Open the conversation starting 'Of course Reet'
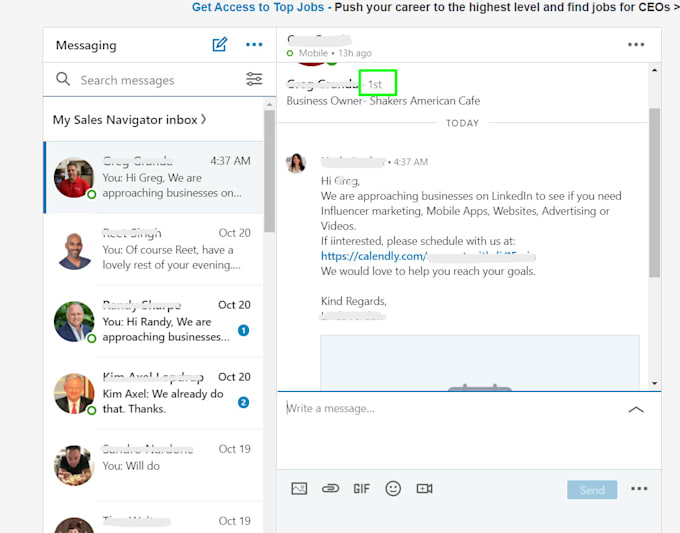The height and width of the screenshot is (533, 680). [154, 250]
